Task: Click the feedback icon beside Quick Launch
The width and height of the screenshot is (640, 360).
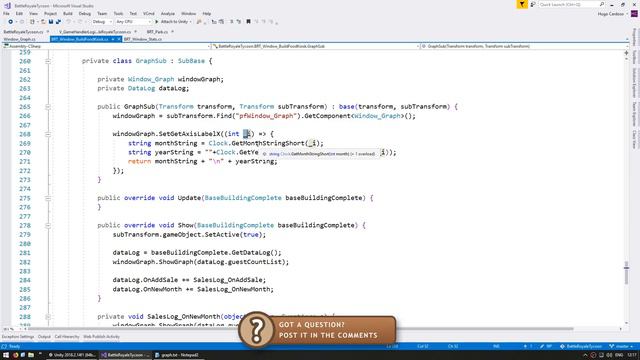Action: pyautogui.click(x=533, y=4)
